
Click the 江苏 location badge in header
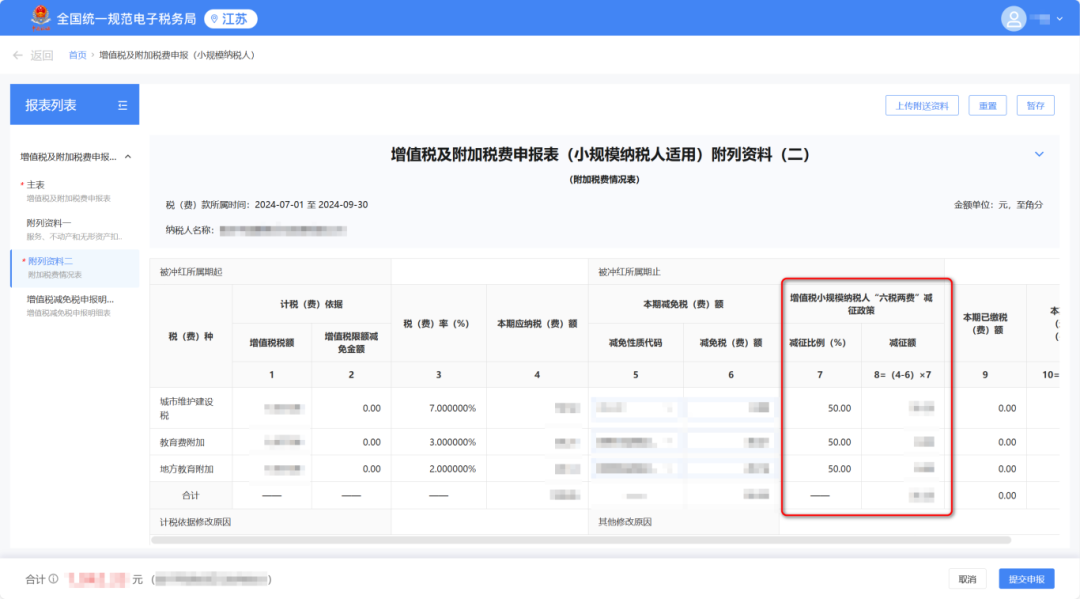tap(229, 17)
